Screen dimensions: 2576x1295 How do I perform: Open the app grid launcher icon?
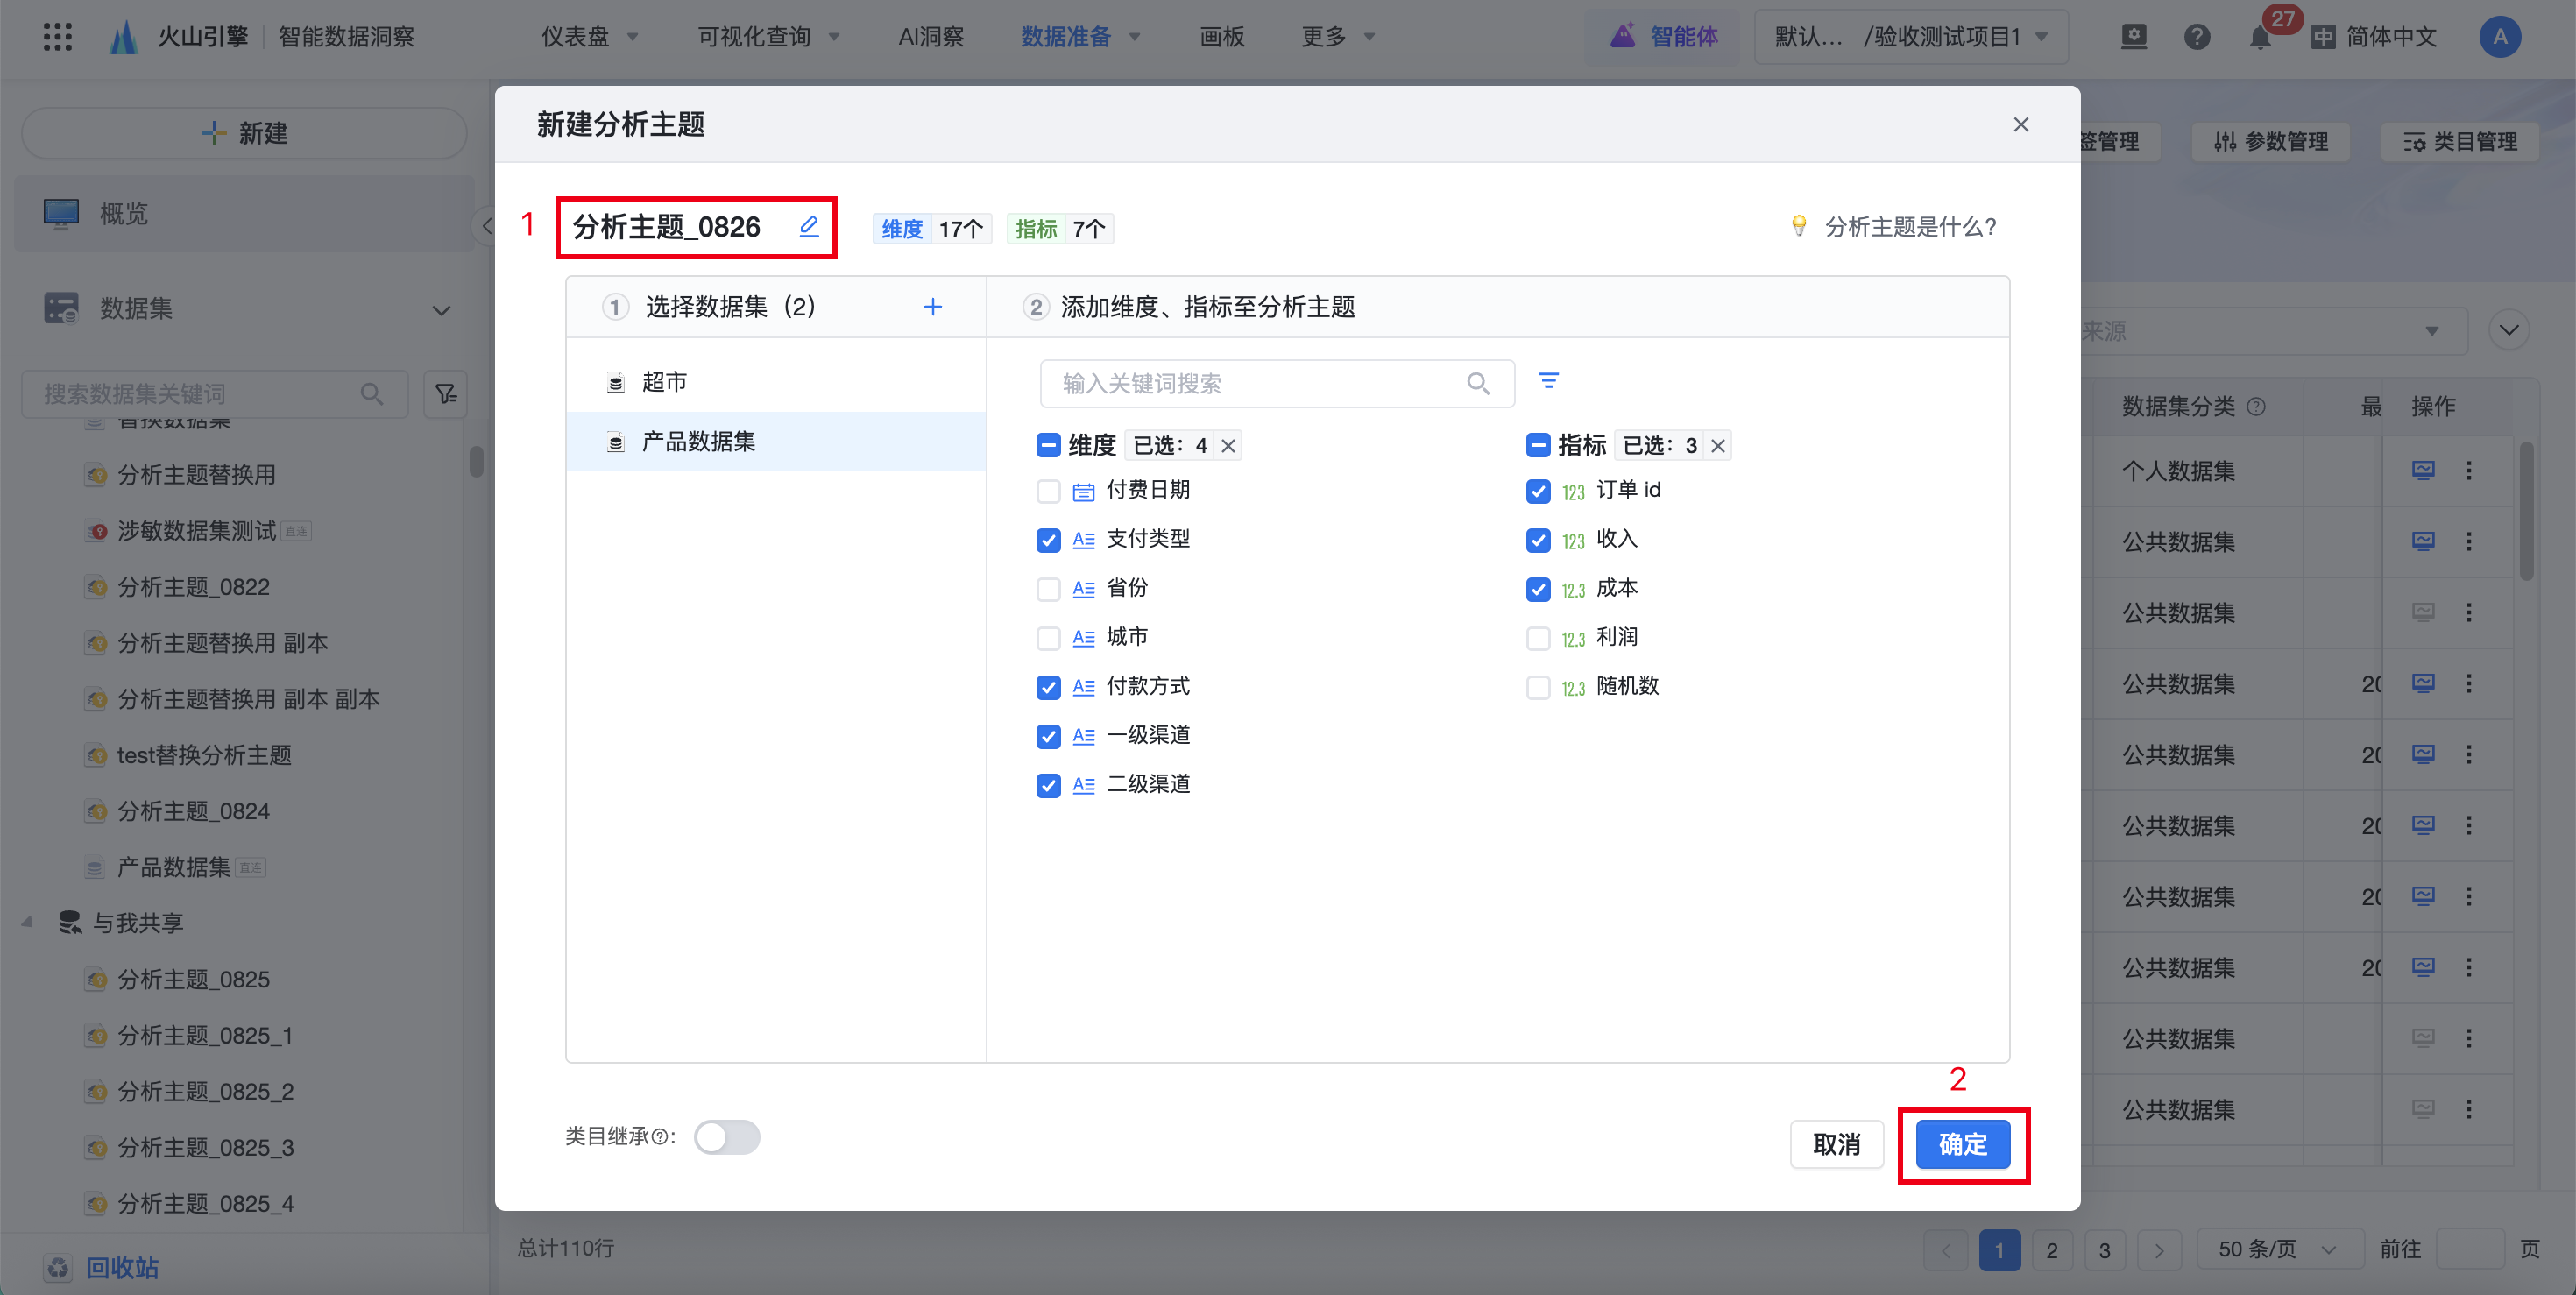(58, 37)
